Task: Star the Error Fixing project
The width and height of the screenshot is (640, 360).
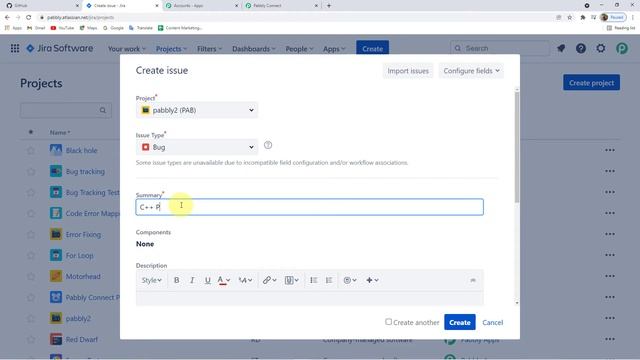Action: pyautogui.click(x=31, y=235)
